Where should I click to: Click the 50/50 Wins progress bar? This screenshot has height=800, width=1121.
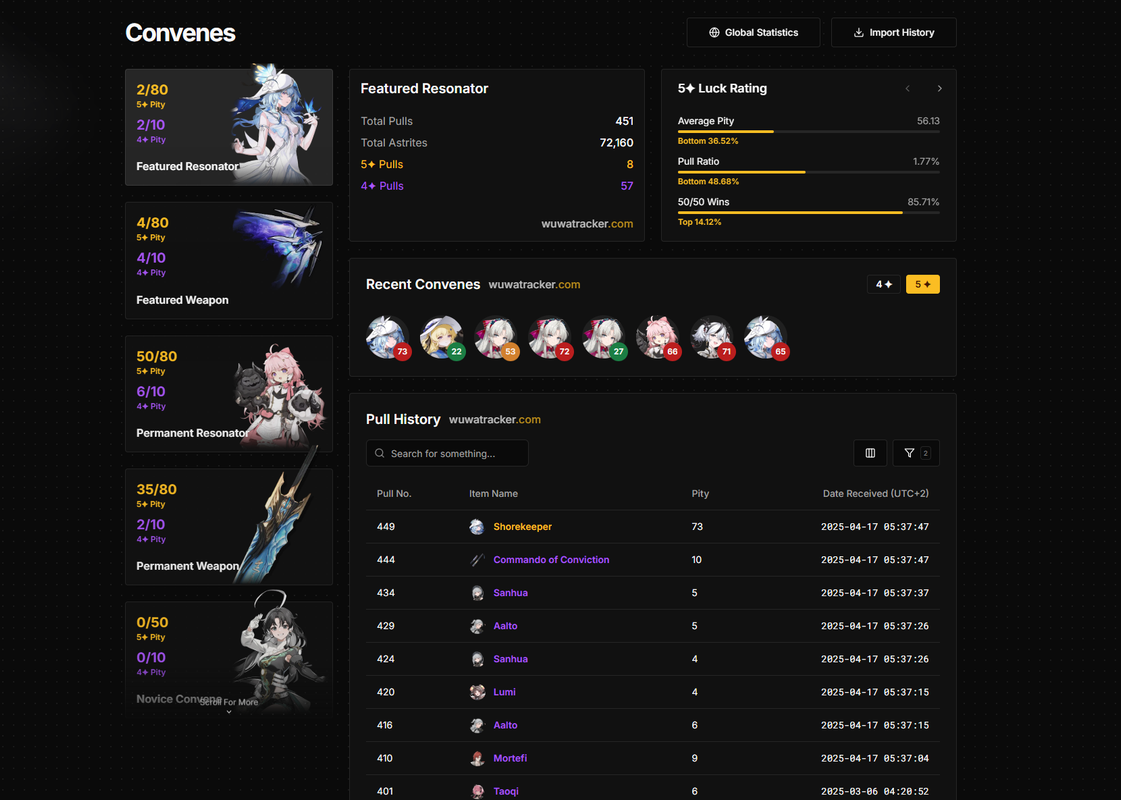coord(809,212)
